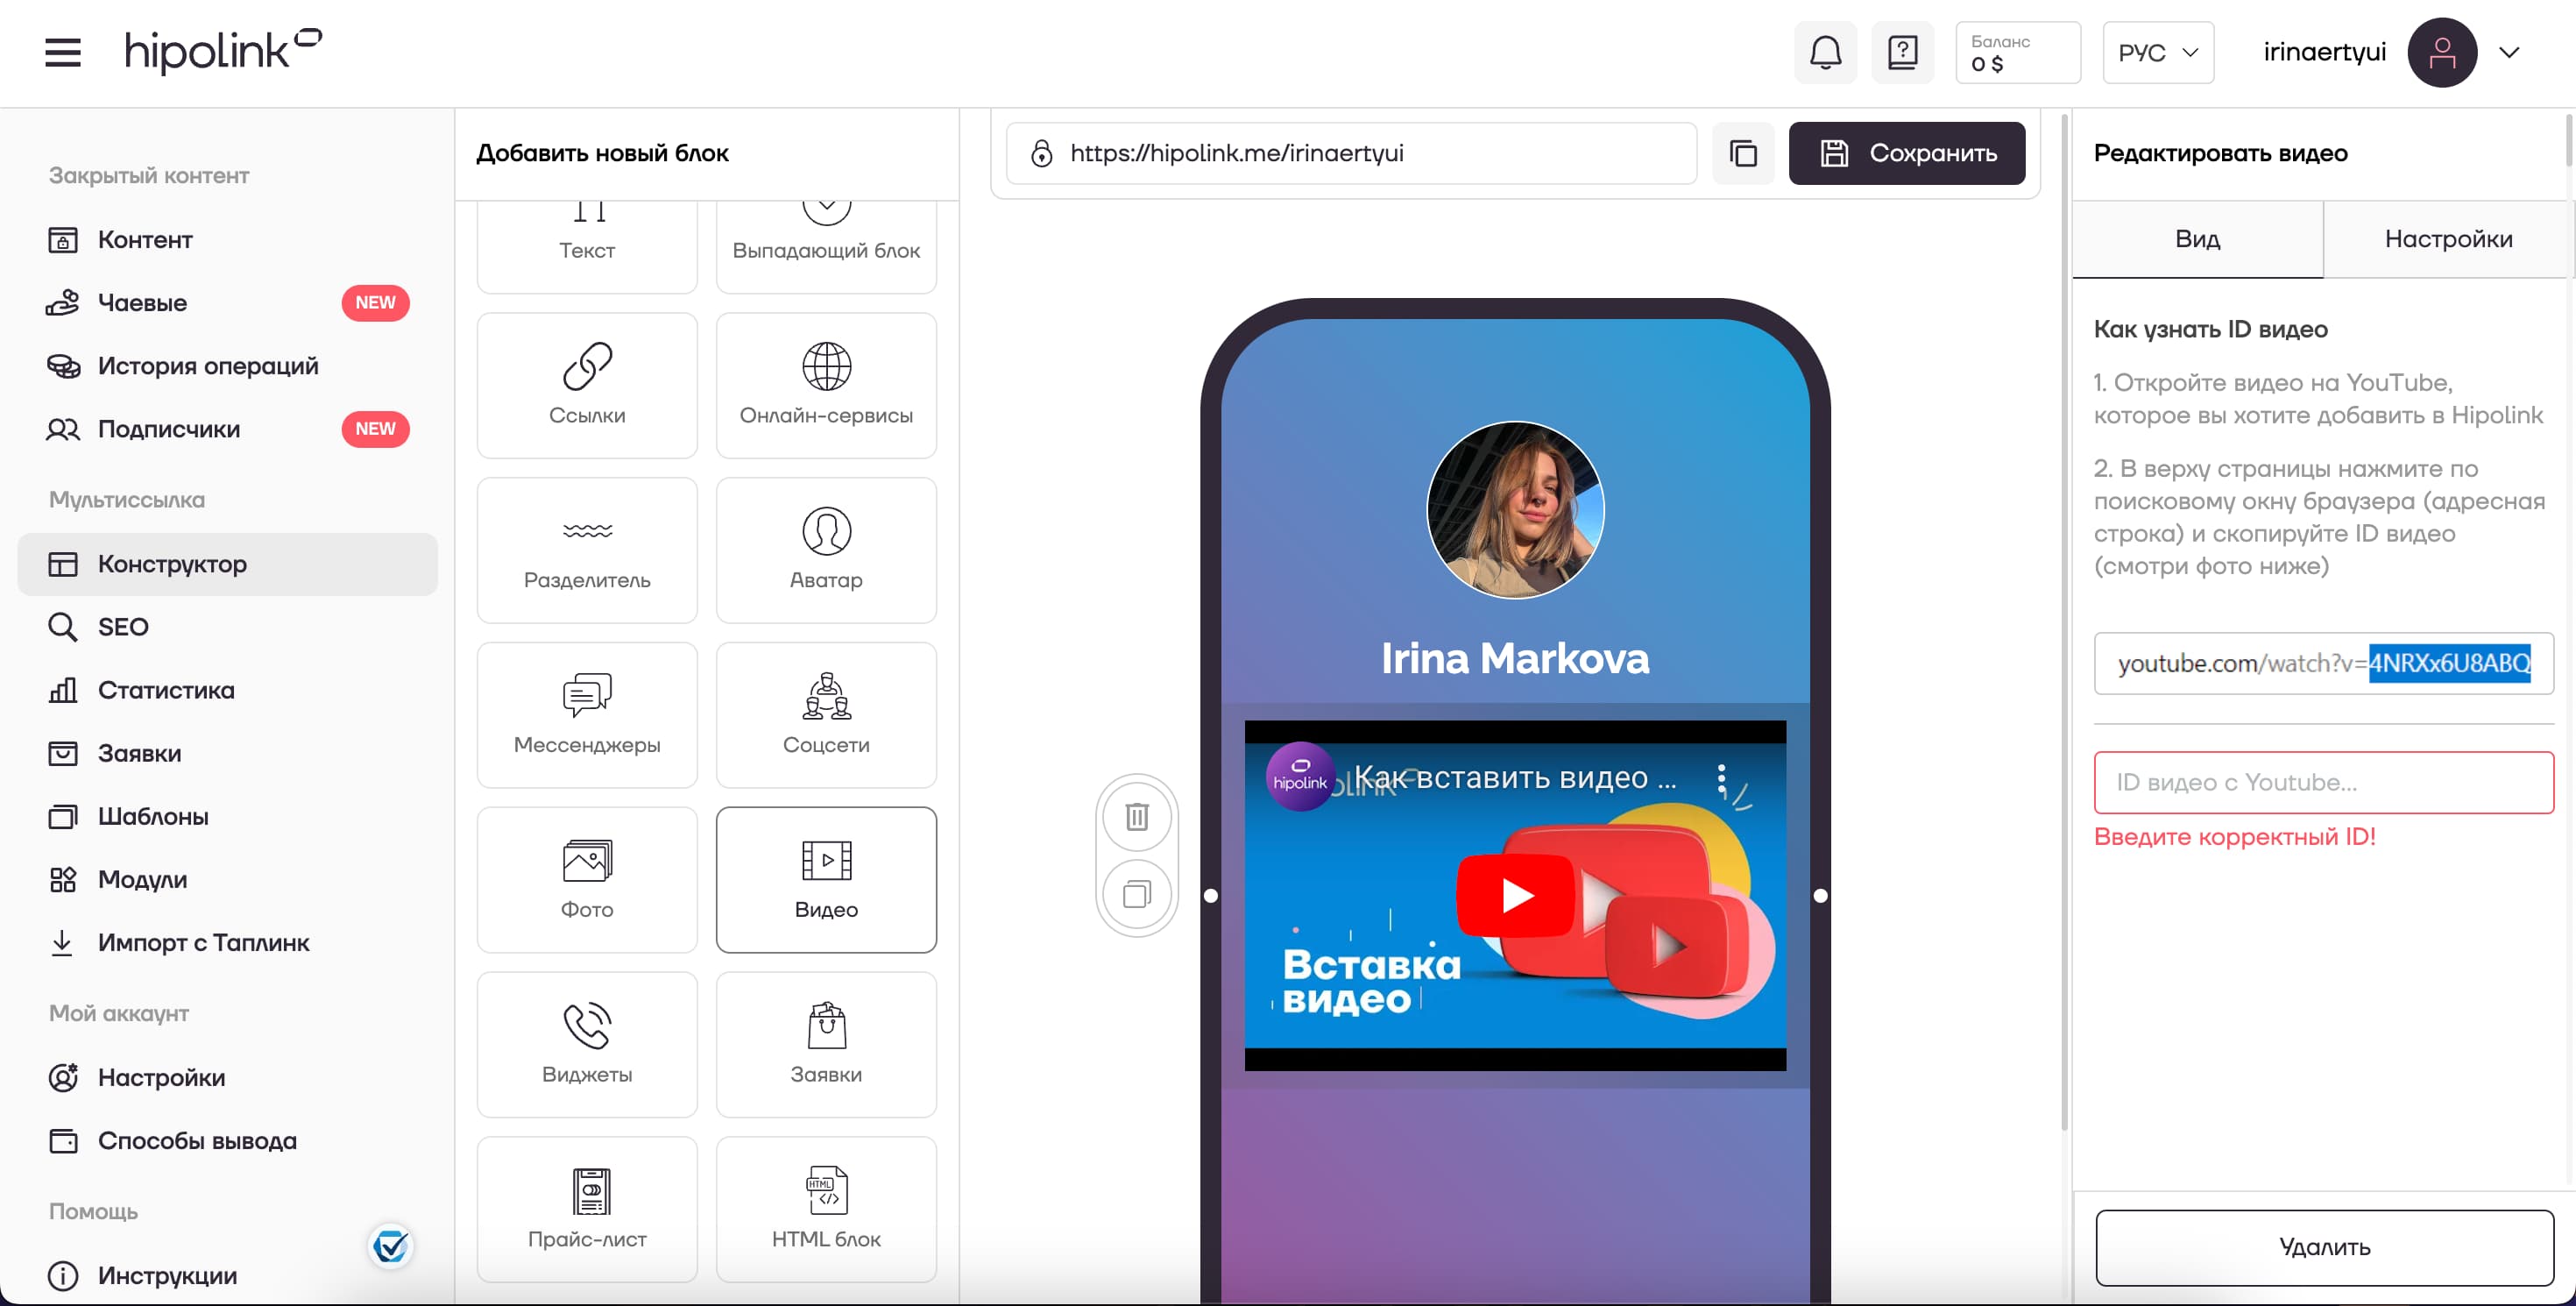Select the Видео block

826,880
